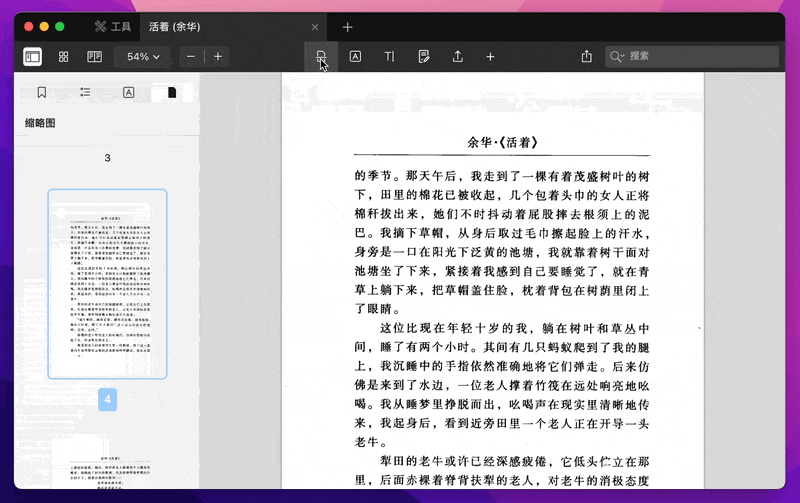This screenshot has height=503, width=800.
Task: Select the text insertion tool
Action: tap(389, 57)
